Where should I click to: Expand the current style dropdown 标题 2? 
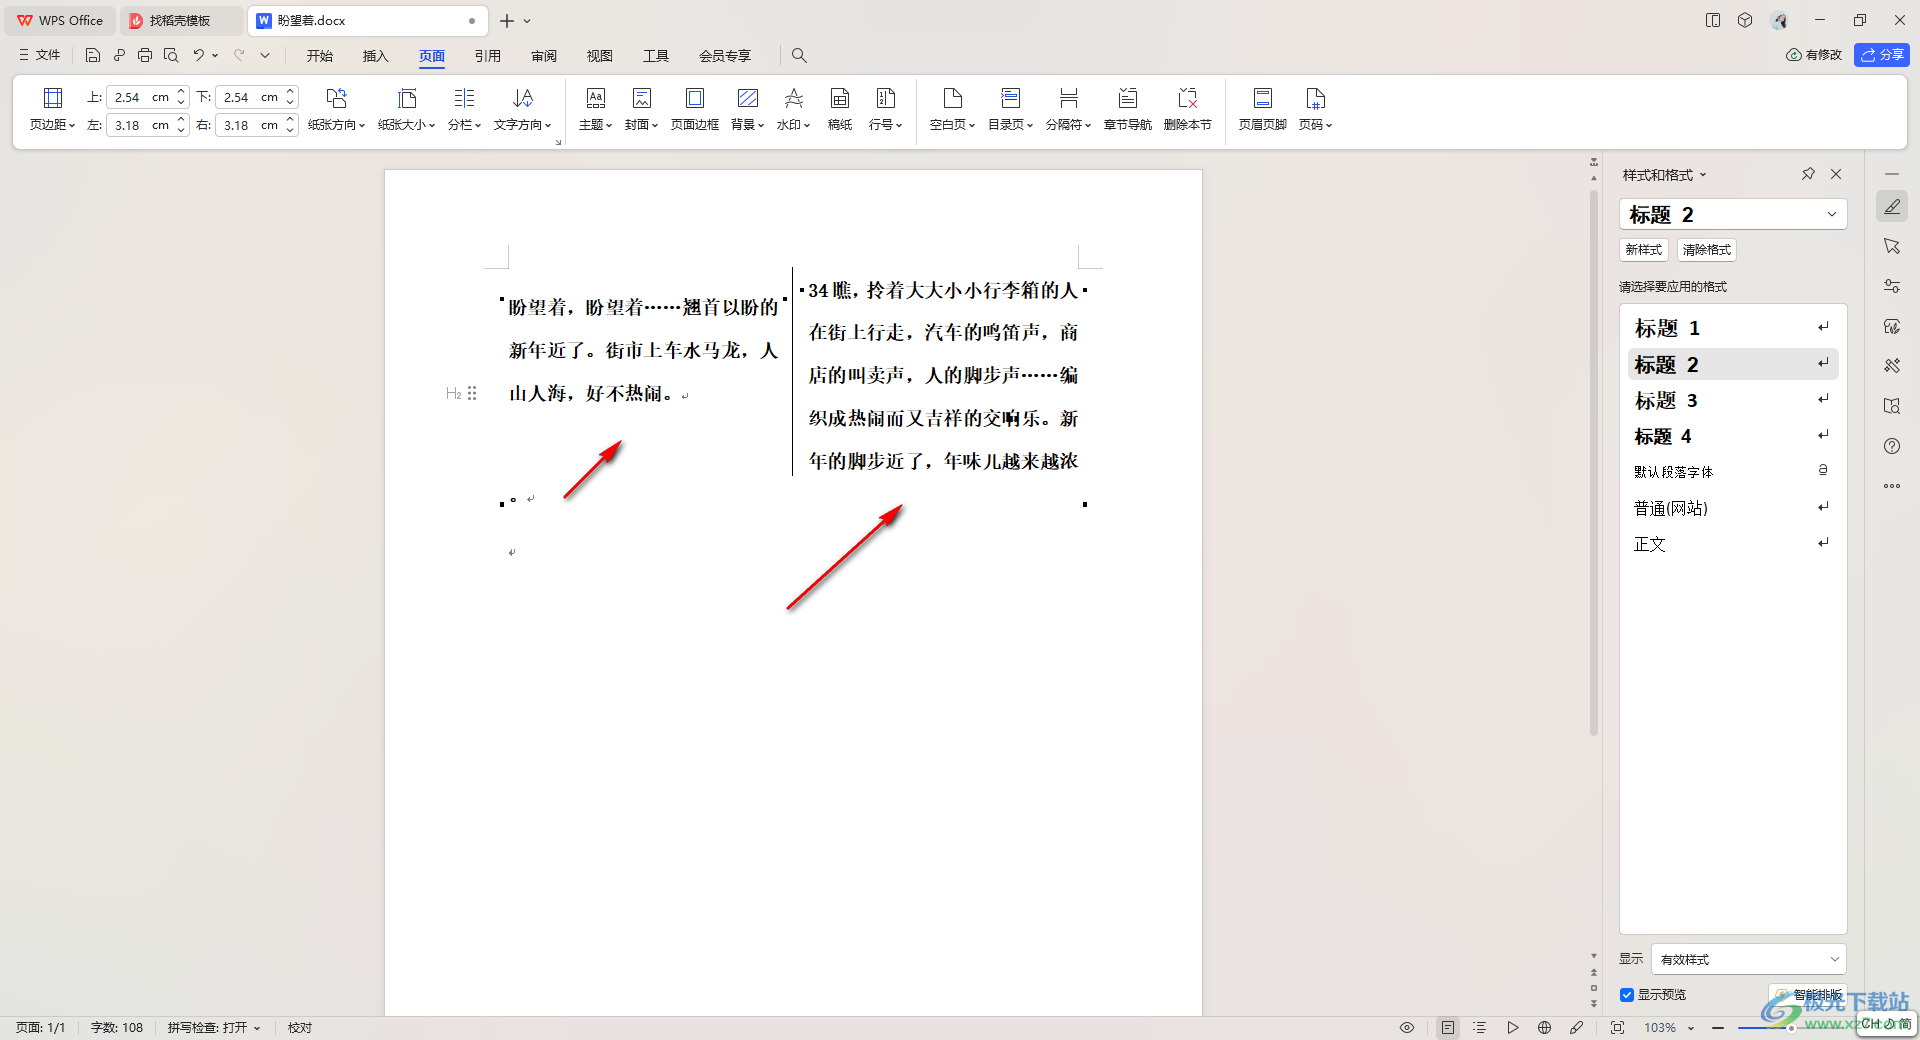(1832, 214)
